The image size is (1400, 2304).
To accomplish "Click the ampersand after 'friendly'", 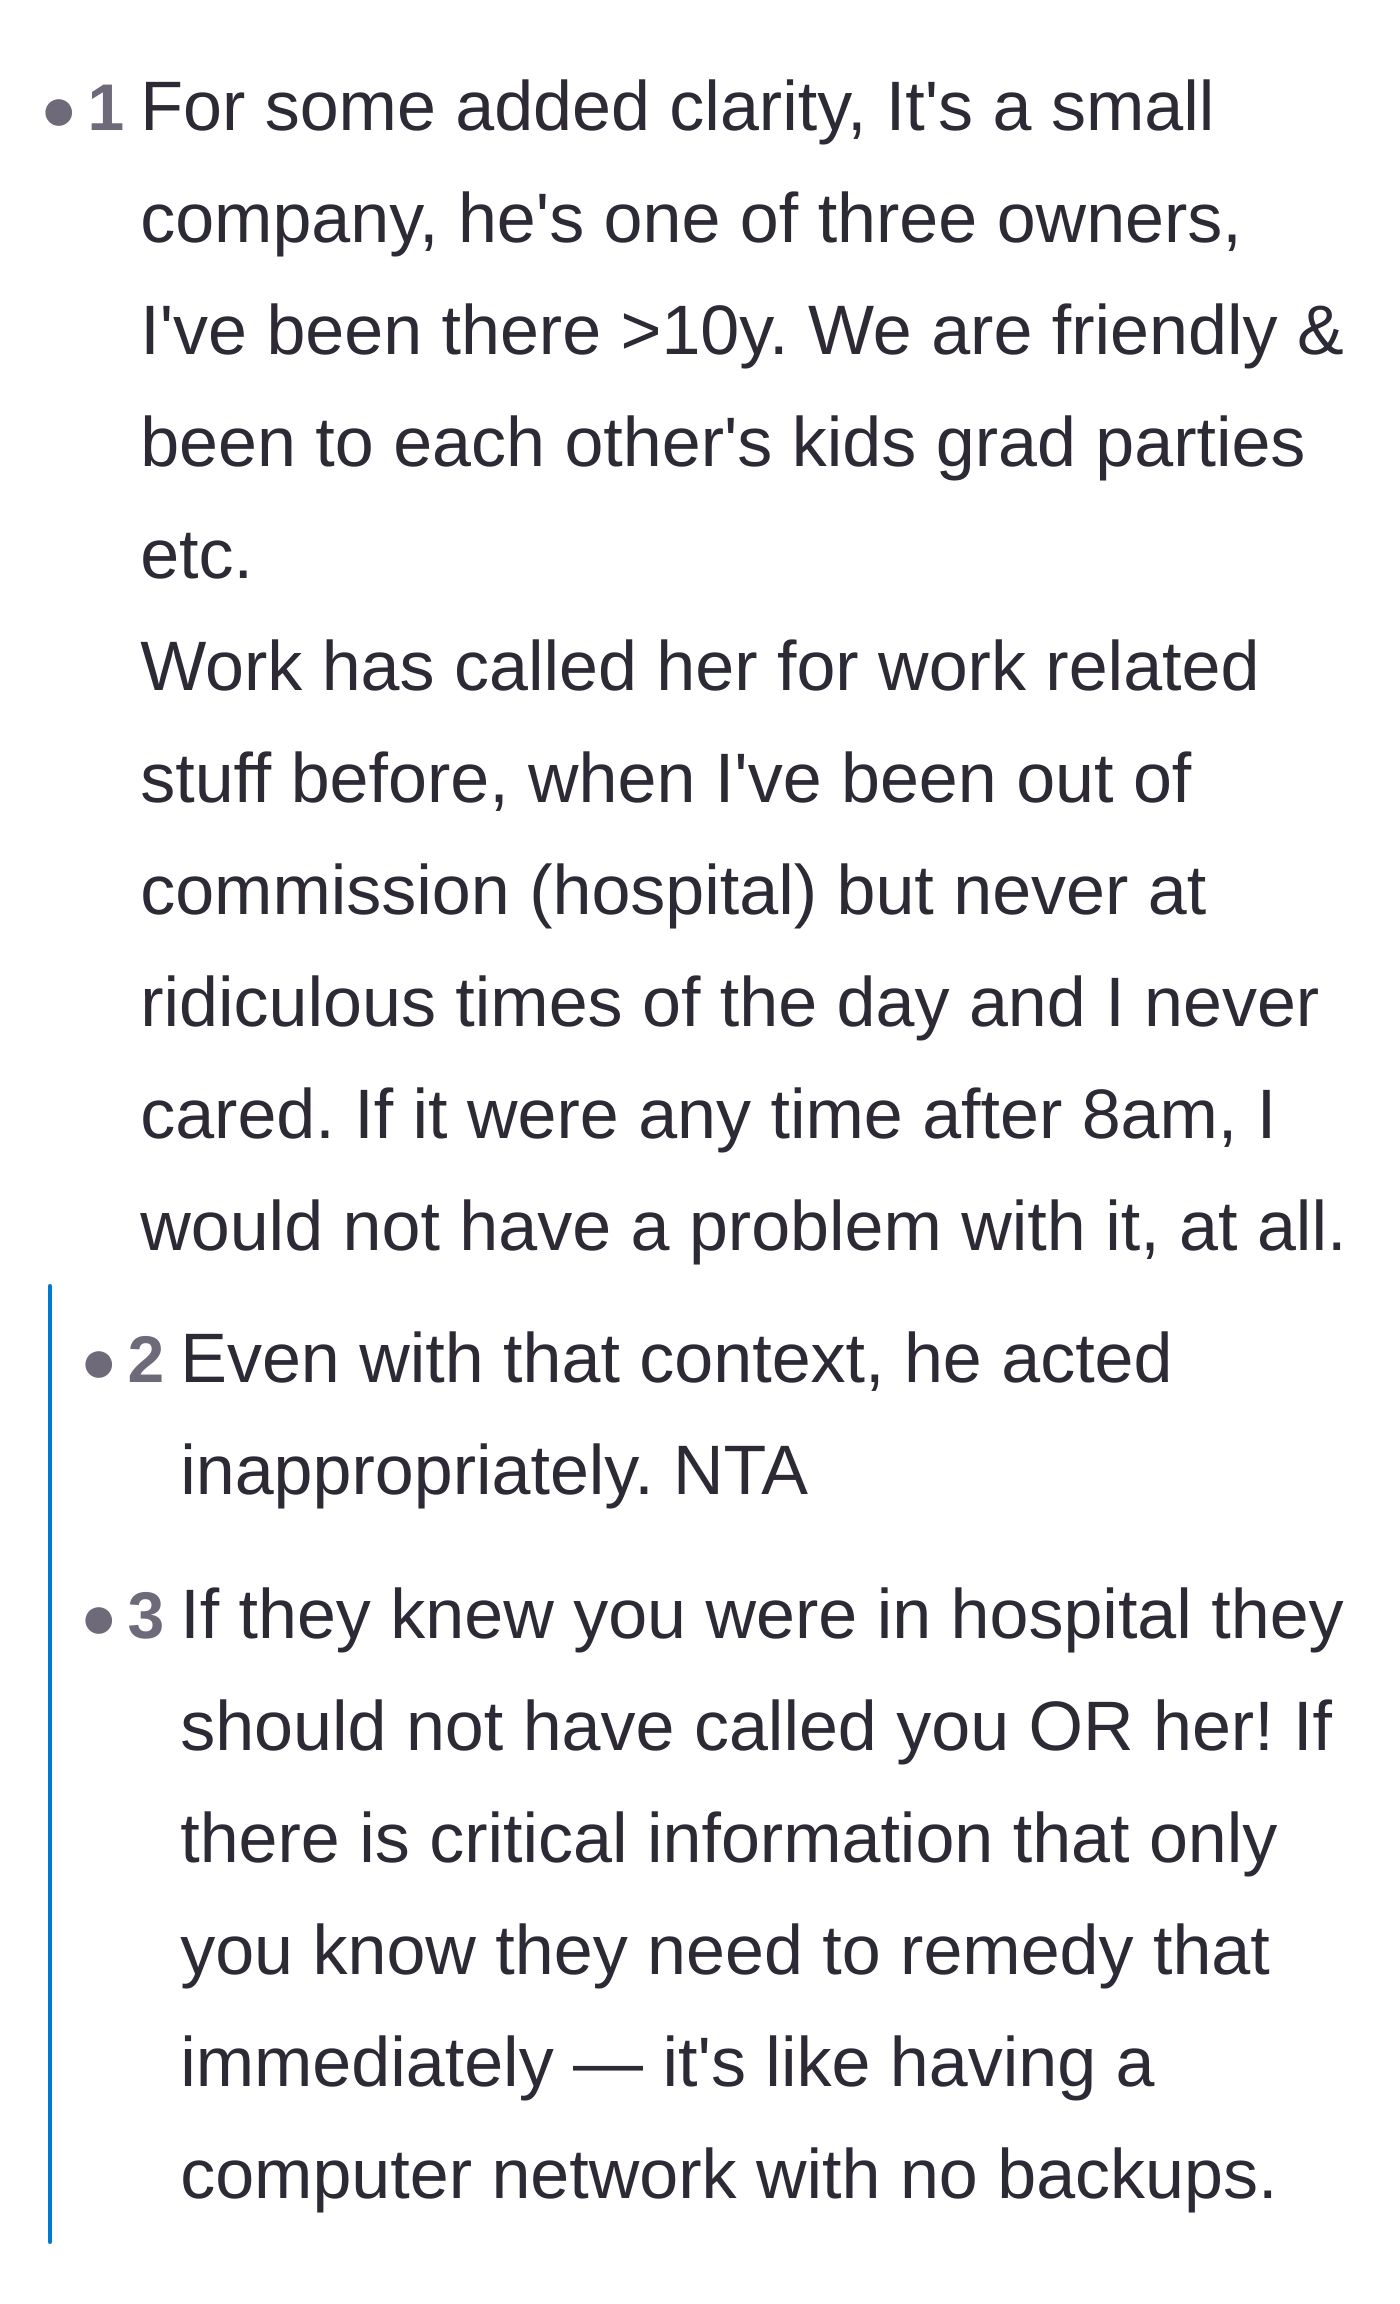I will click(1320, 331).
